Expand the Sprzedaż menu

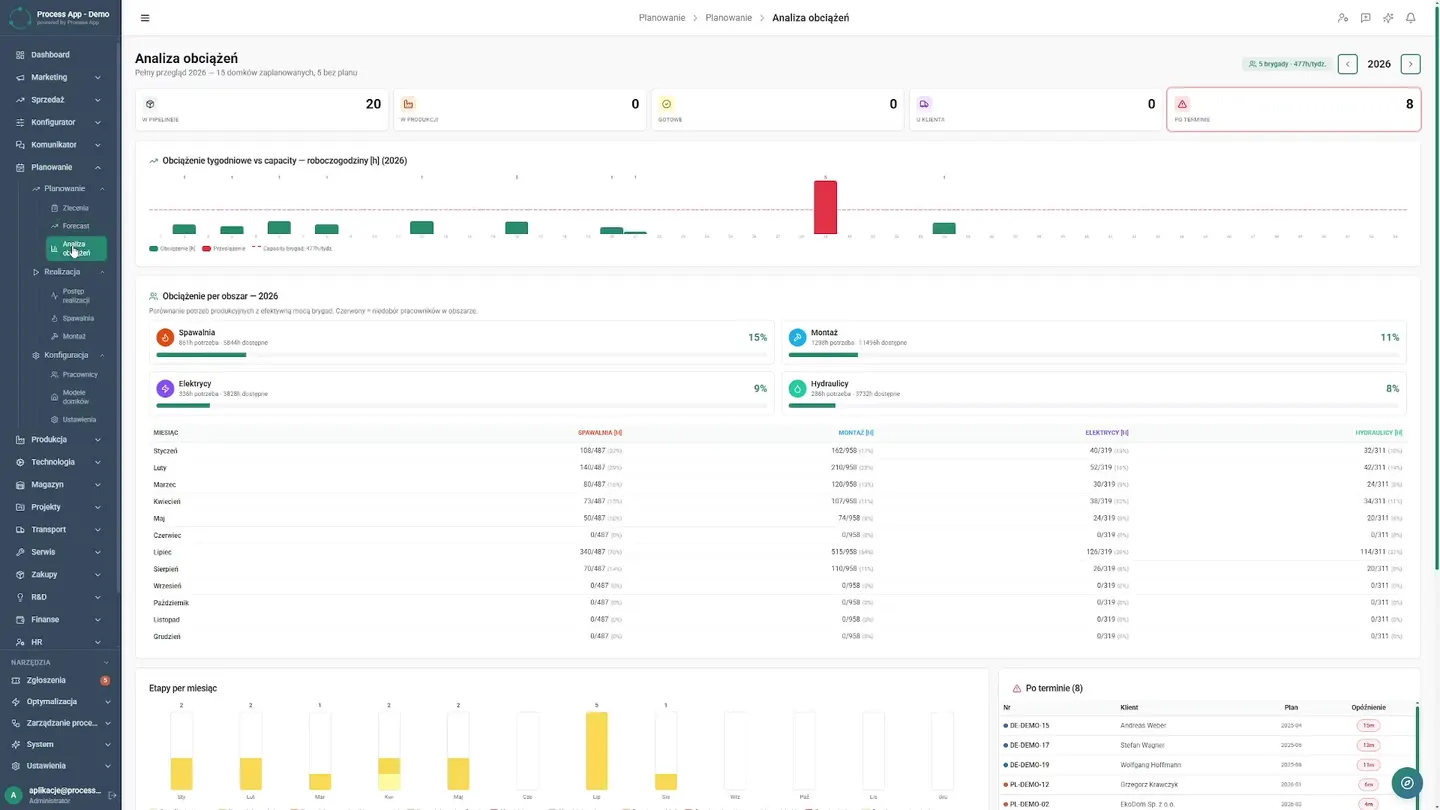pos(60,100)
